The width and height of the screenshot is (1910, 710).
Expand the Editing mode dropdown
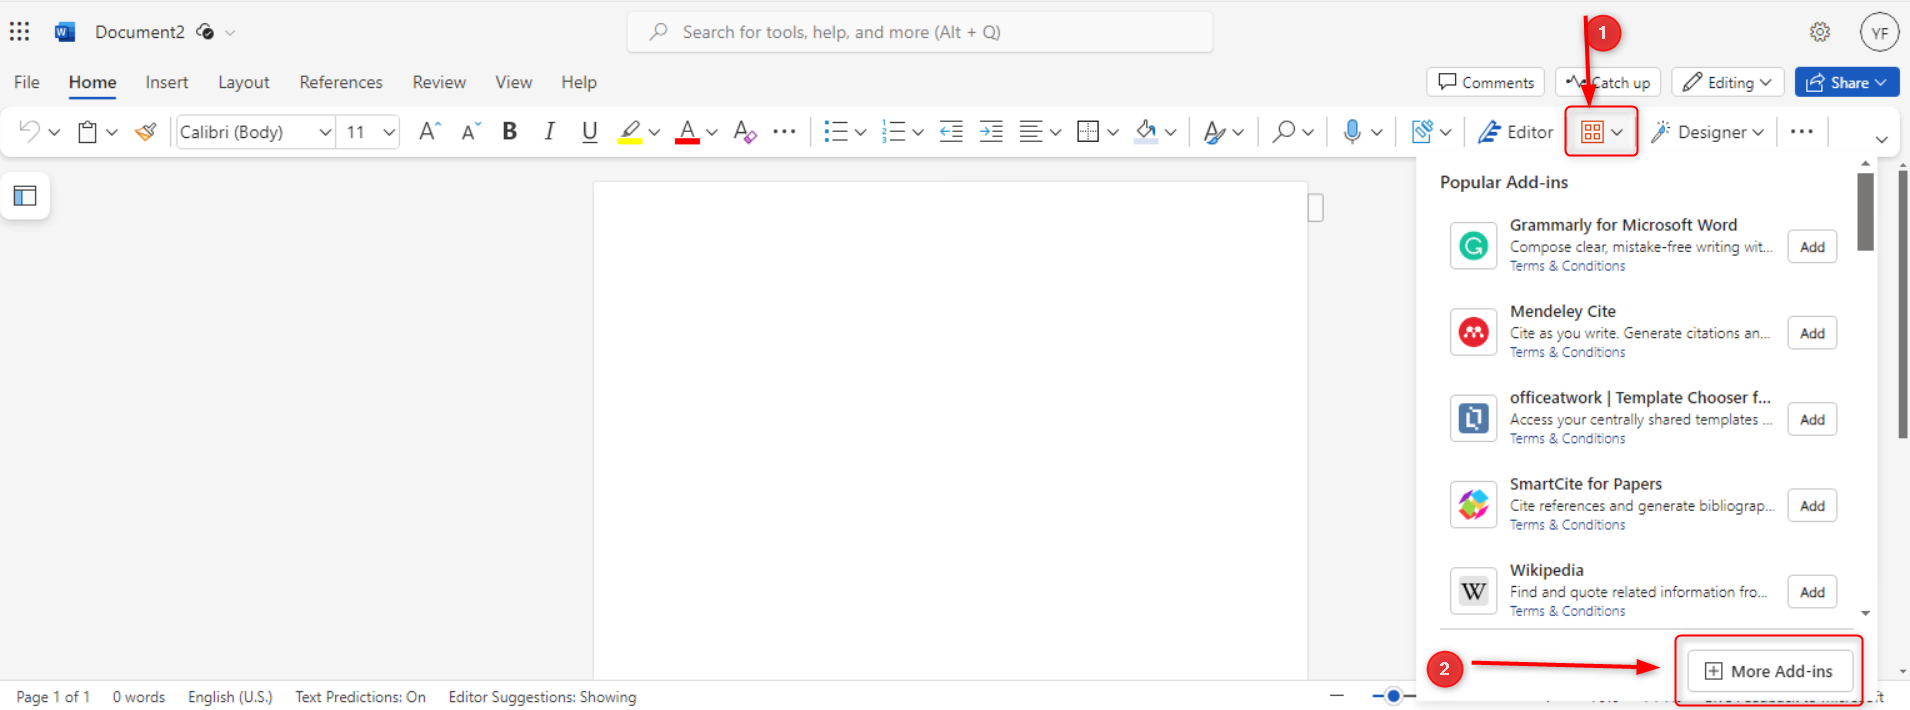1727,83
